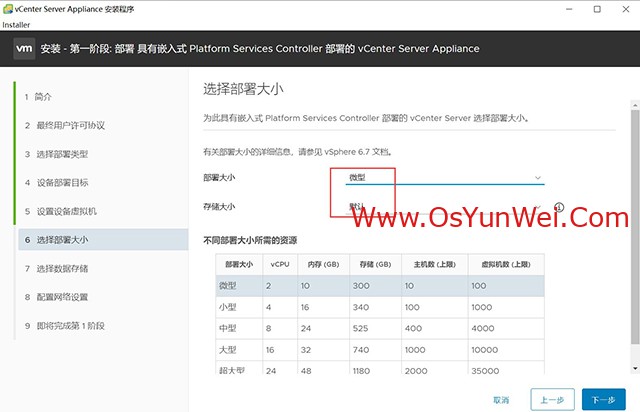Go to step 7 选择数据存储
This screenshot has width=640, height=412.
click(56, 268)
